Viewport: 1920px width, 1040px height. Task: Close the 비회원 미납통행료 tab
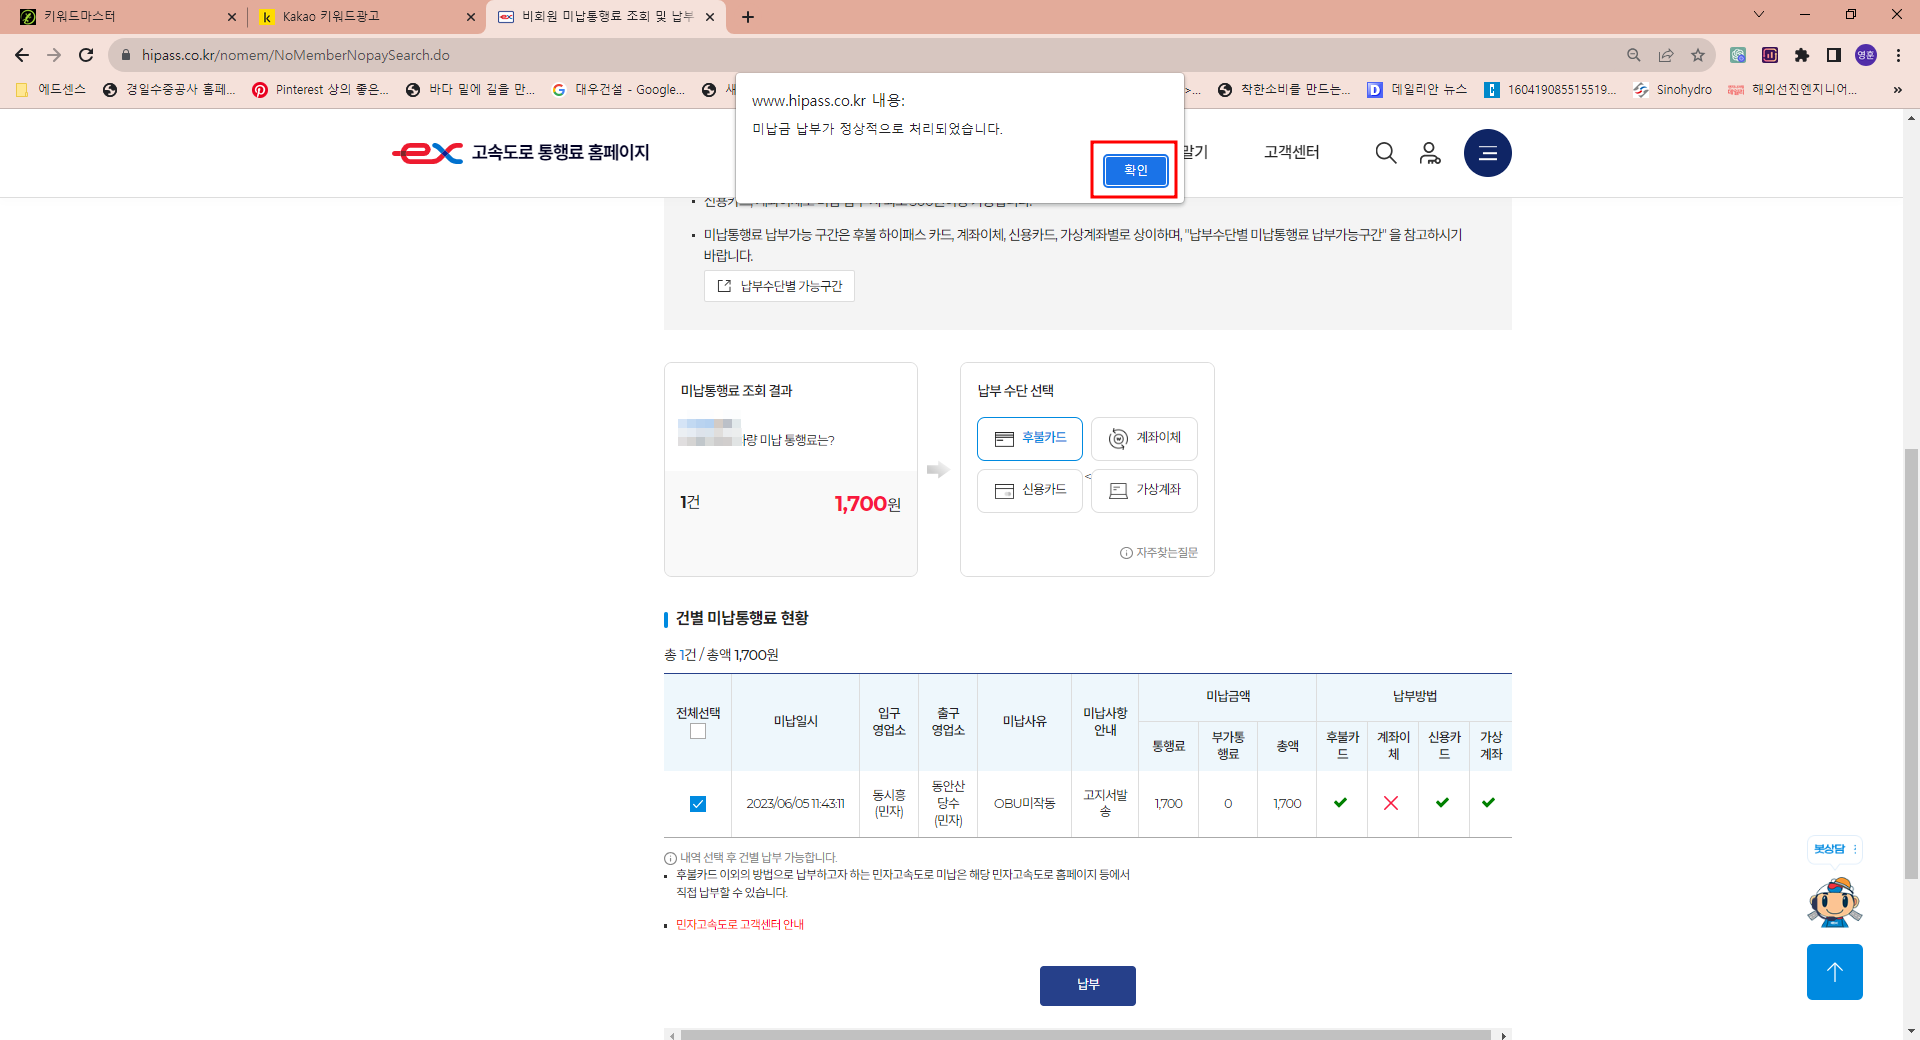coord(710,17)
